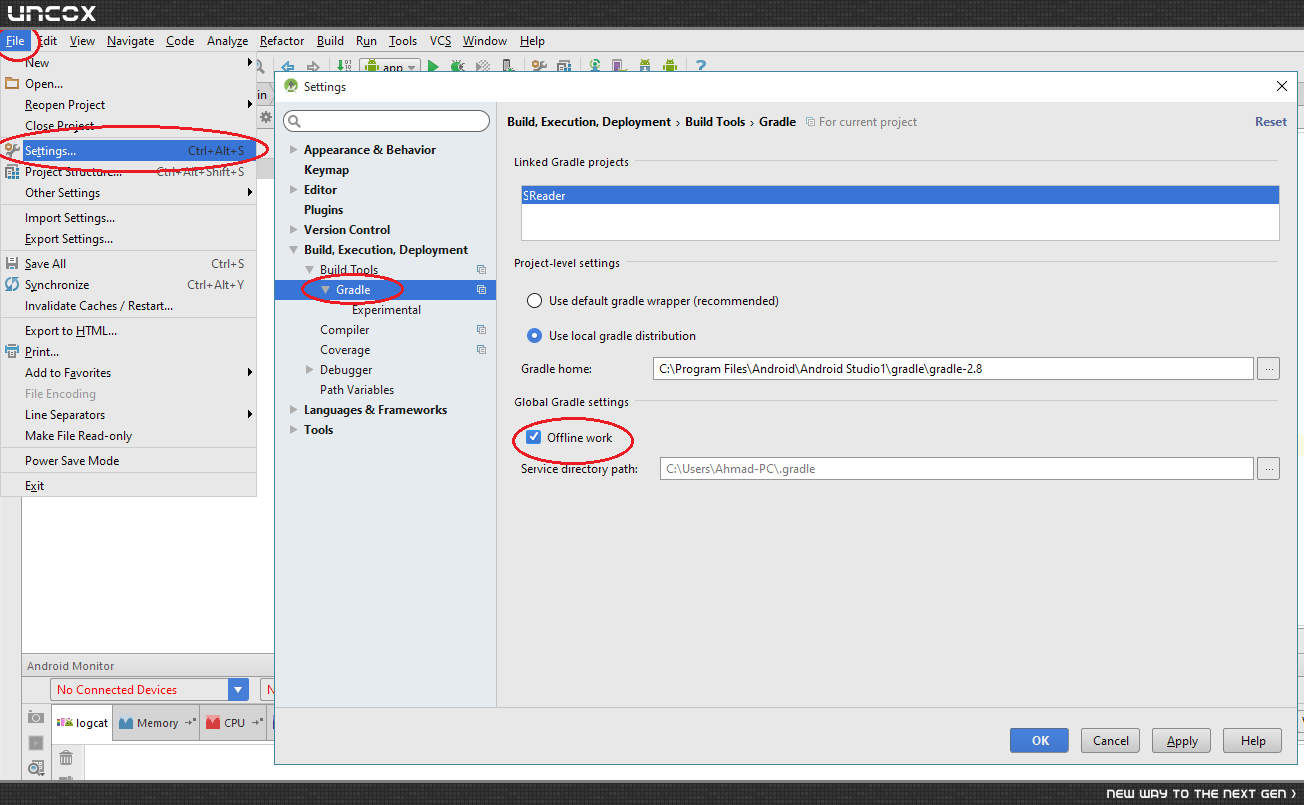Switch to the logcat tab
The width and height of the screenshot is (1304, 805).
pyautogui.click(x=82, y=723)
